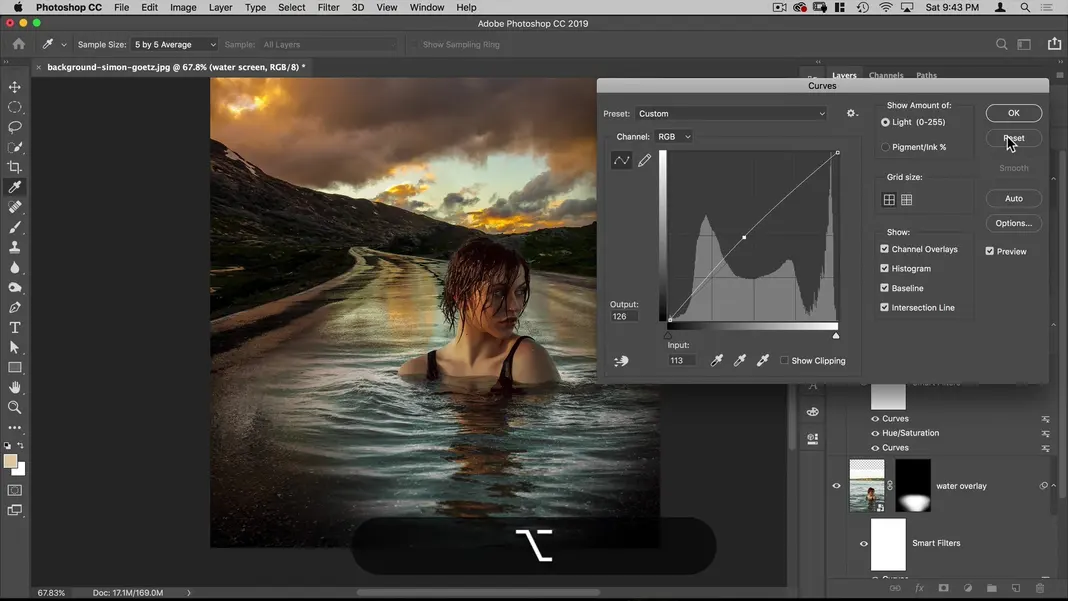Open the File menu
The height and width of the screenshot is (601, 1068).
(121, 7)
